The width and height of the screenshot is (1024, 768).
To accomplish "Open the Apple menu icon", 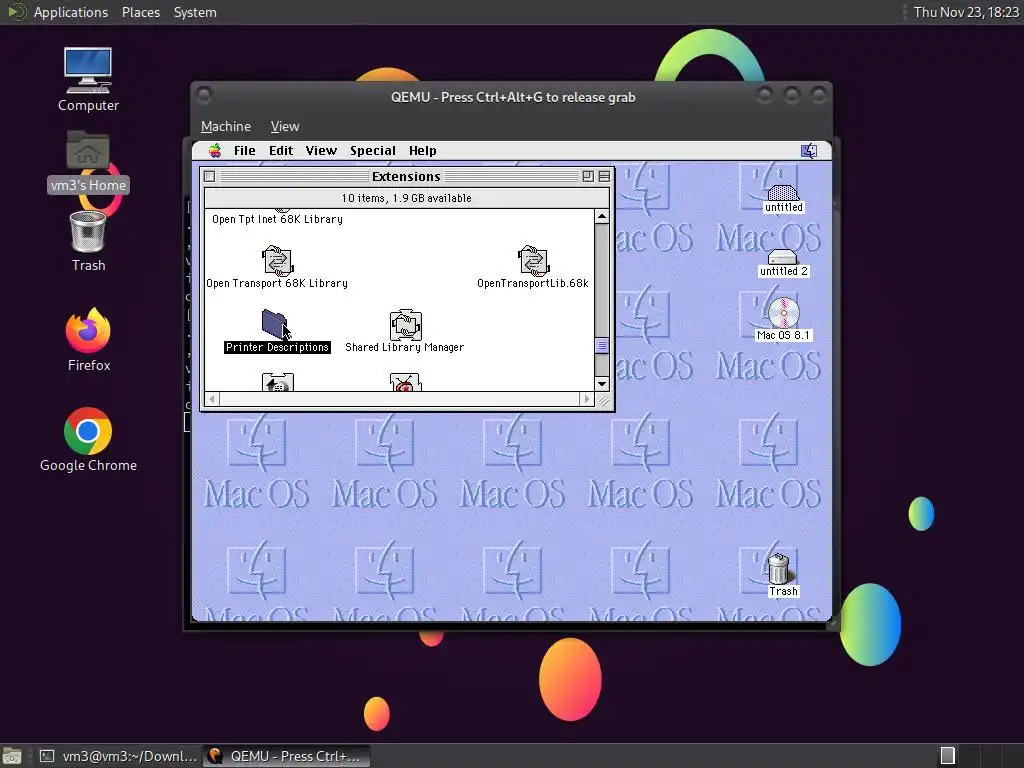I will click(x=215, y=151).
